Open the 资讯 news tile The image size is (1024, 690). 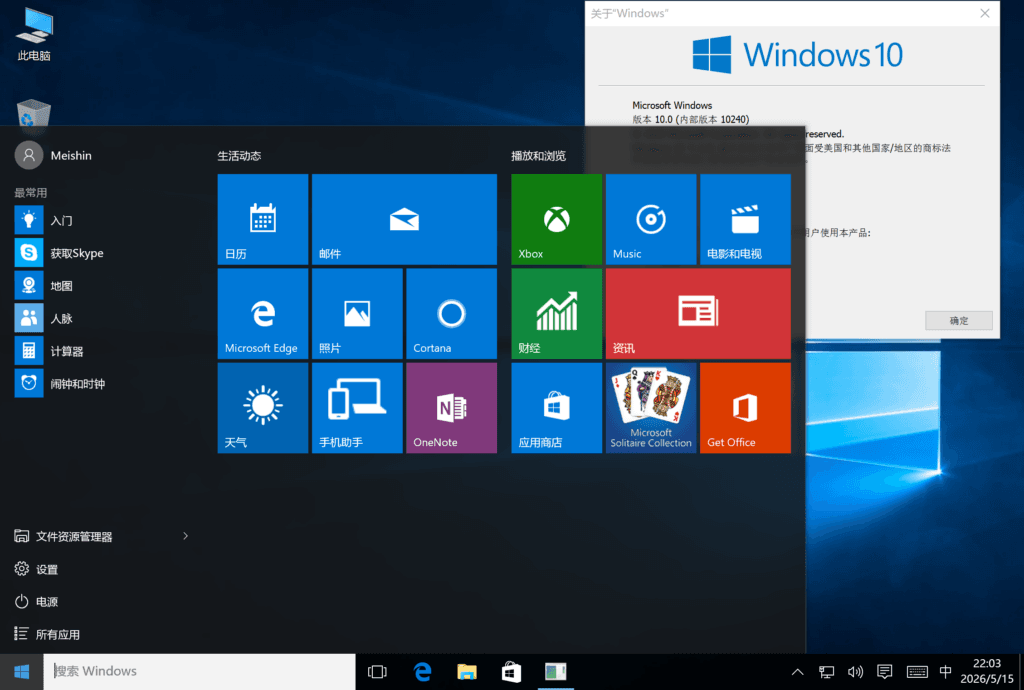point(698,313)
